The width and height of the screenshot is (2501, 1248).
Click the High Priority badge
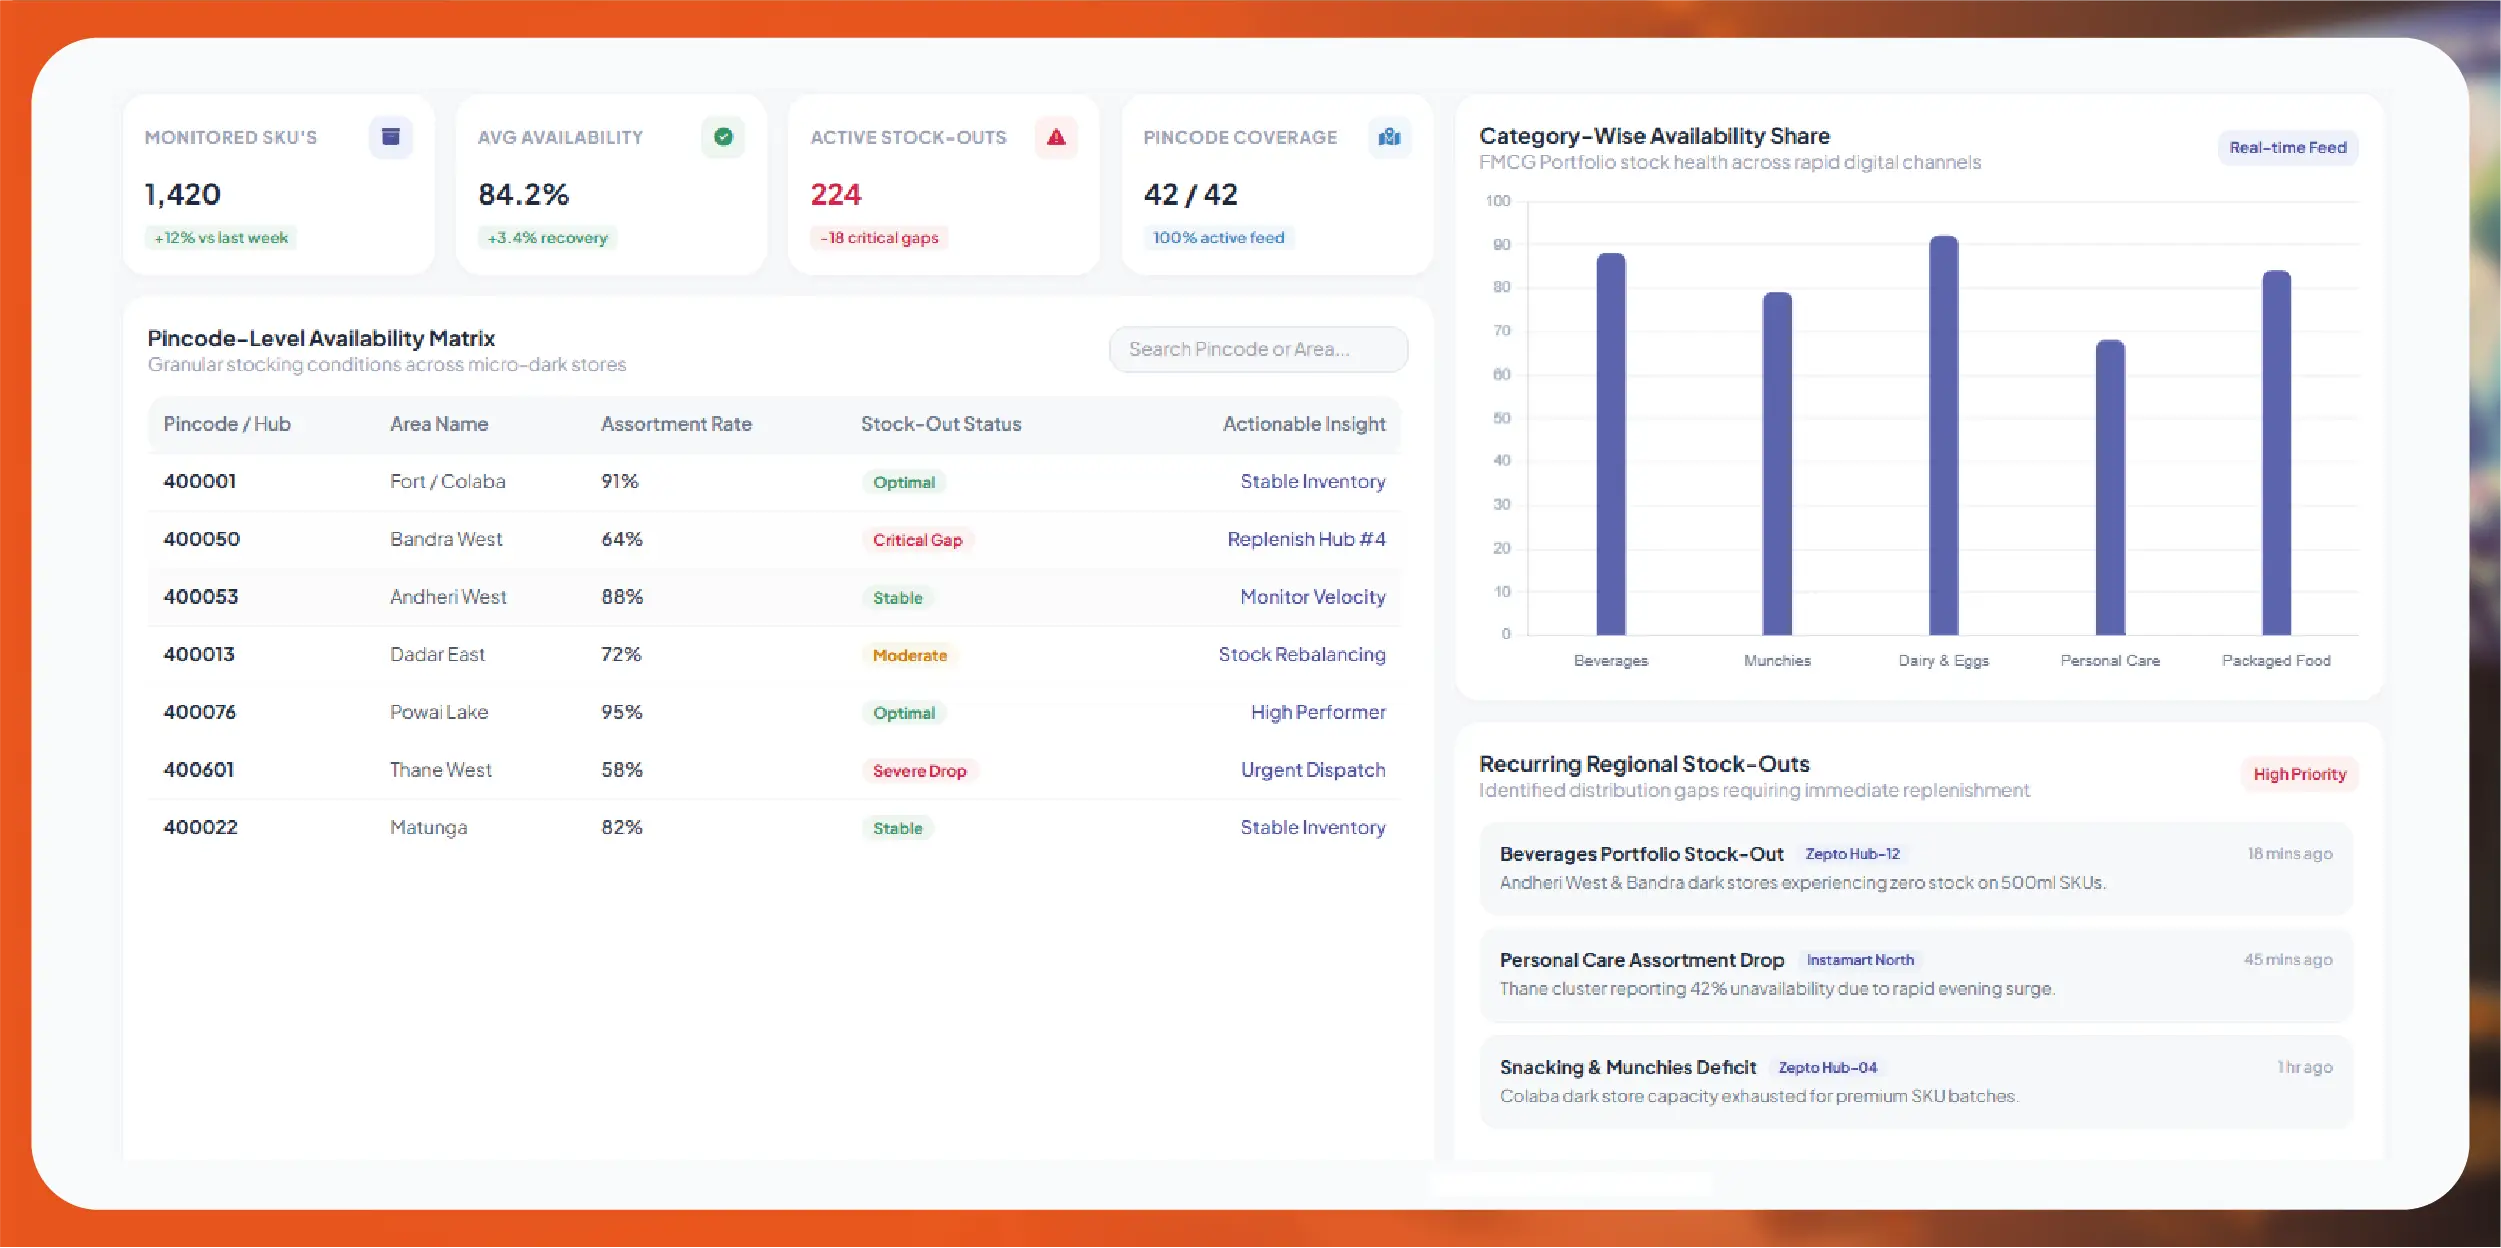point(2299,774)
